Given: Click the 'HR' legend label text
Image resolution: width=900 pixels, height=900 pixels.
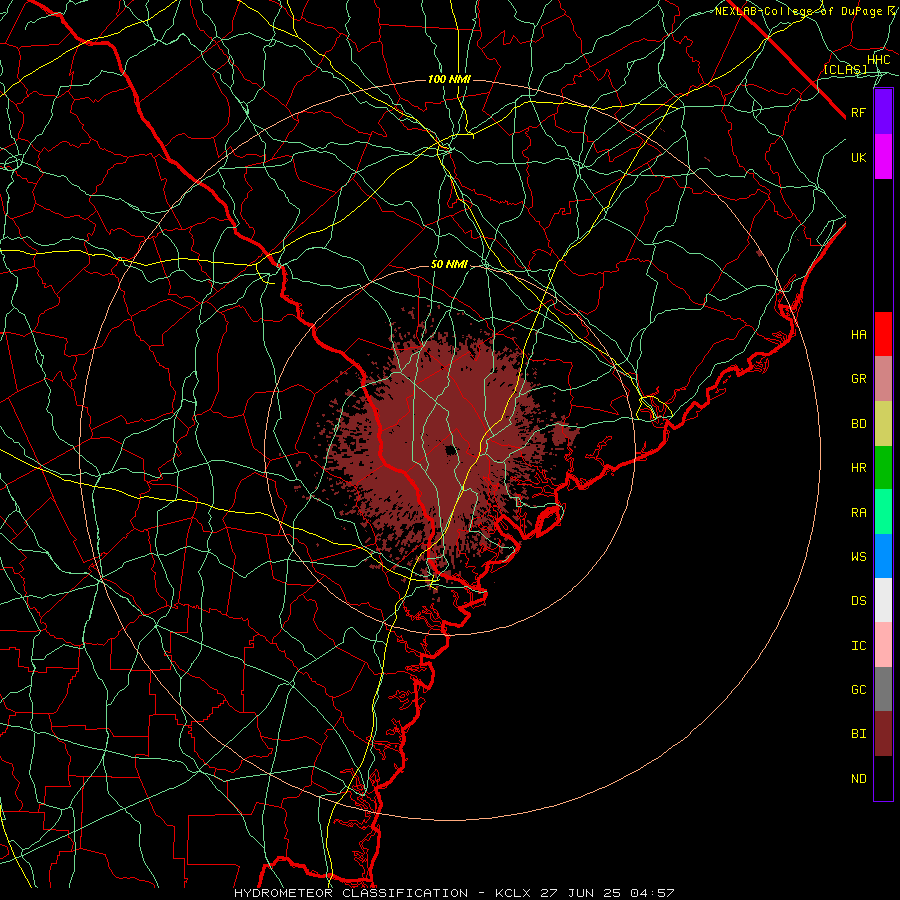Looking at the screenshot, I should (x=858, y=468).
